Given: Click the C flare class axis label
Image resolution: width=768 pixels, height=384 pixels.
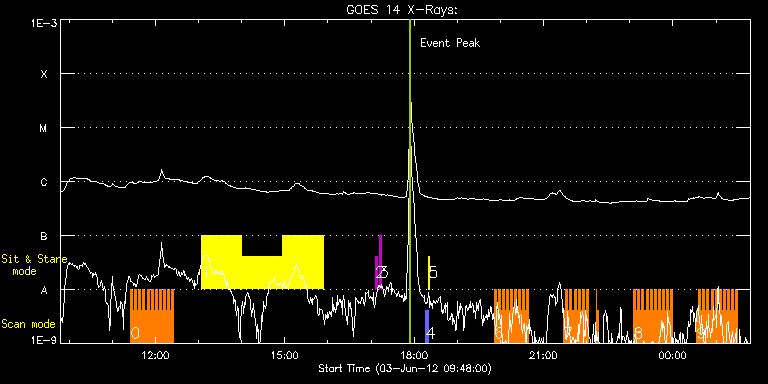Looking at the screenshot, I should coord(44,182).
